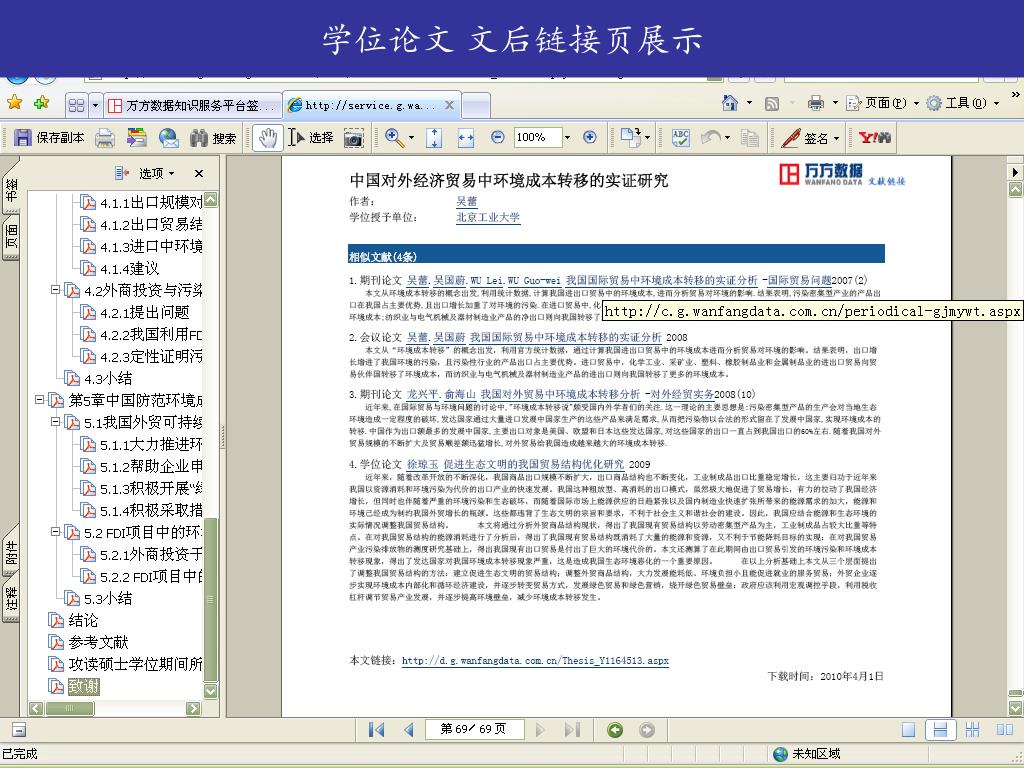Click the Yahoo Y! toolbar icon
The width and height of the screenshot is (1024, 768).
(875, 137)
